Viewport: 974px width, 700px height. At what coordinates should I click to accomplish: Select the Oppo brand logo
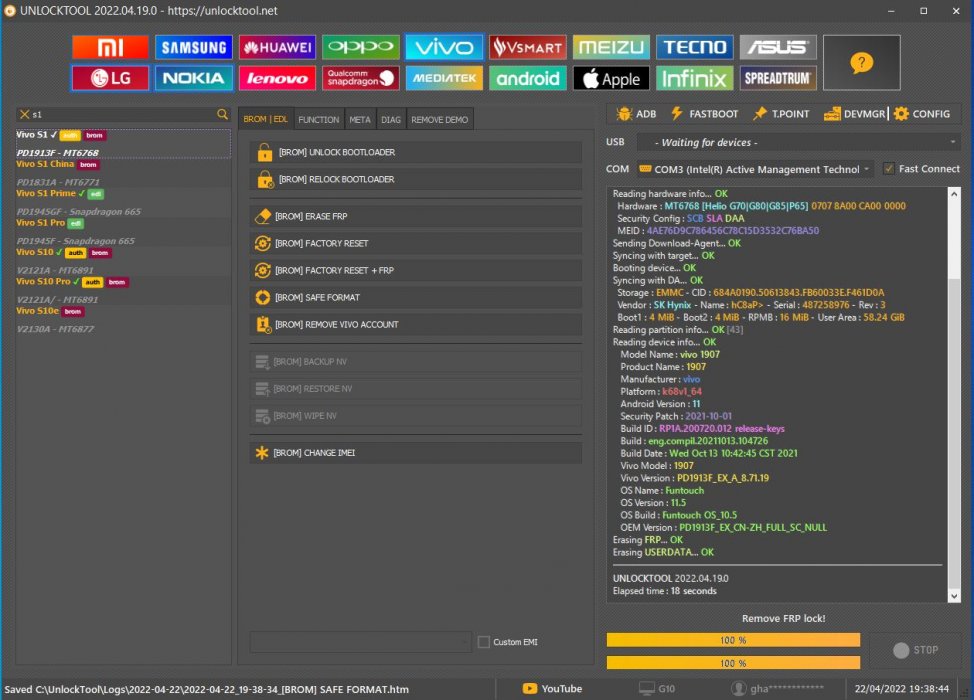click(360, 47)
